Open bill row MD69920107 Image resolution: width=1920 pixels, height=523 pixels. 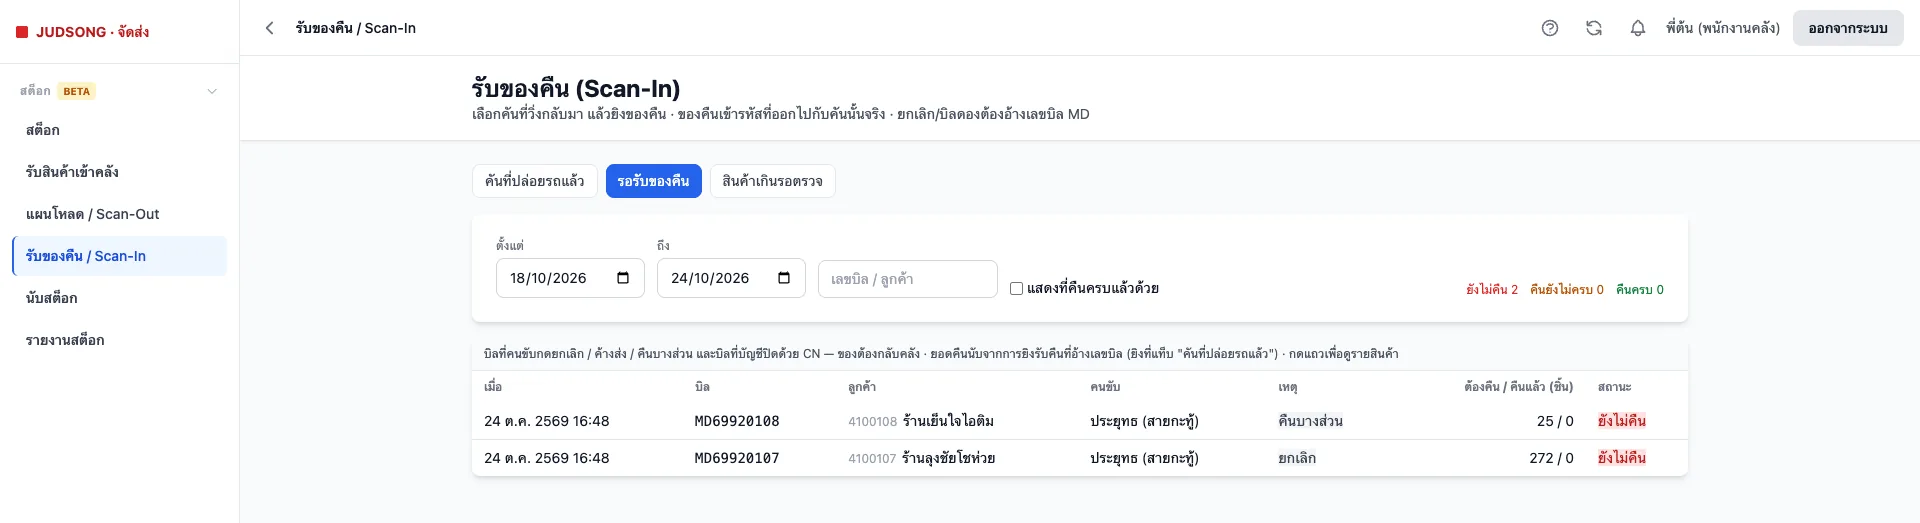point(1080,458)
